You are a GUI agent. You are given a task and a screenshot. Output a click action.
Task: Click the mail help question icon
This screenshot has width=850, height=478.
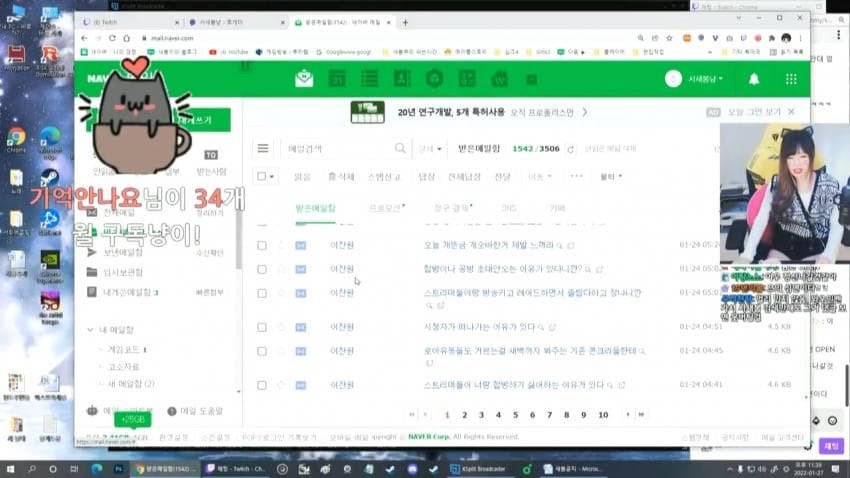point(172,411)
